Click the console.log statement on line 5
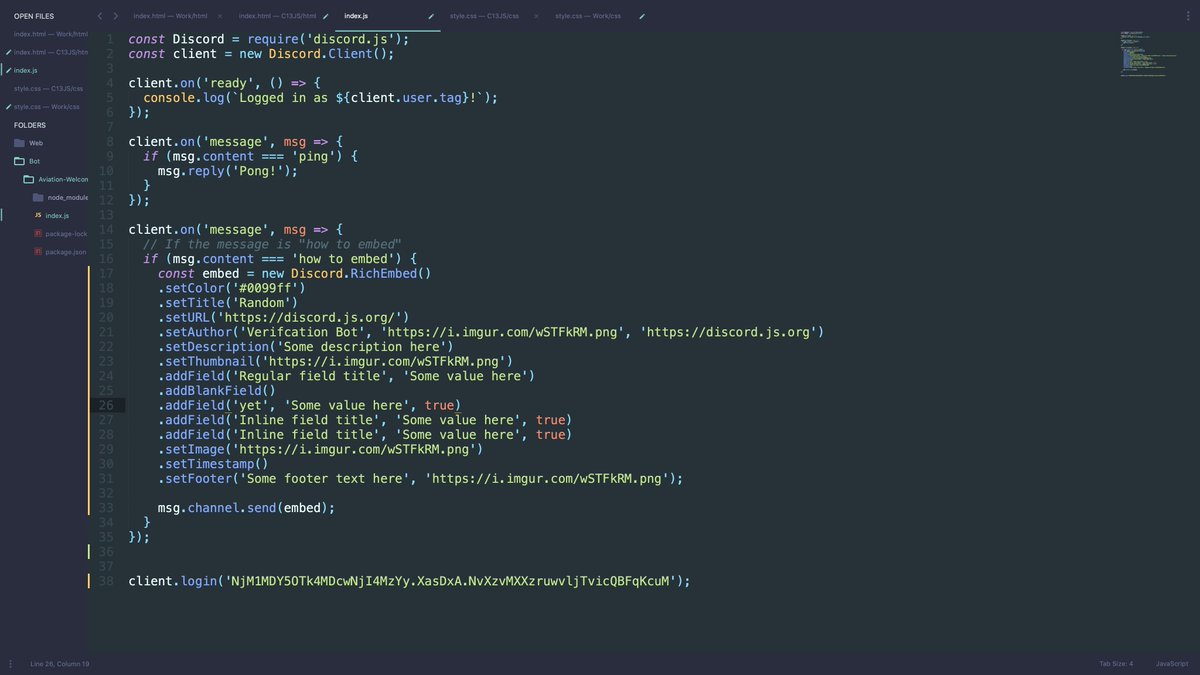 tap(320, 98)
